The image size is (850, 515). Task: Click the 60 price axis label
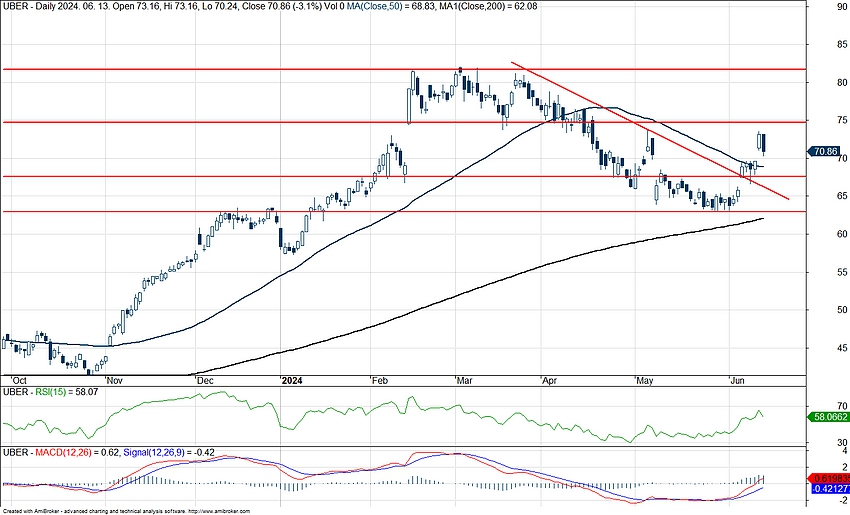click(842, 234)
